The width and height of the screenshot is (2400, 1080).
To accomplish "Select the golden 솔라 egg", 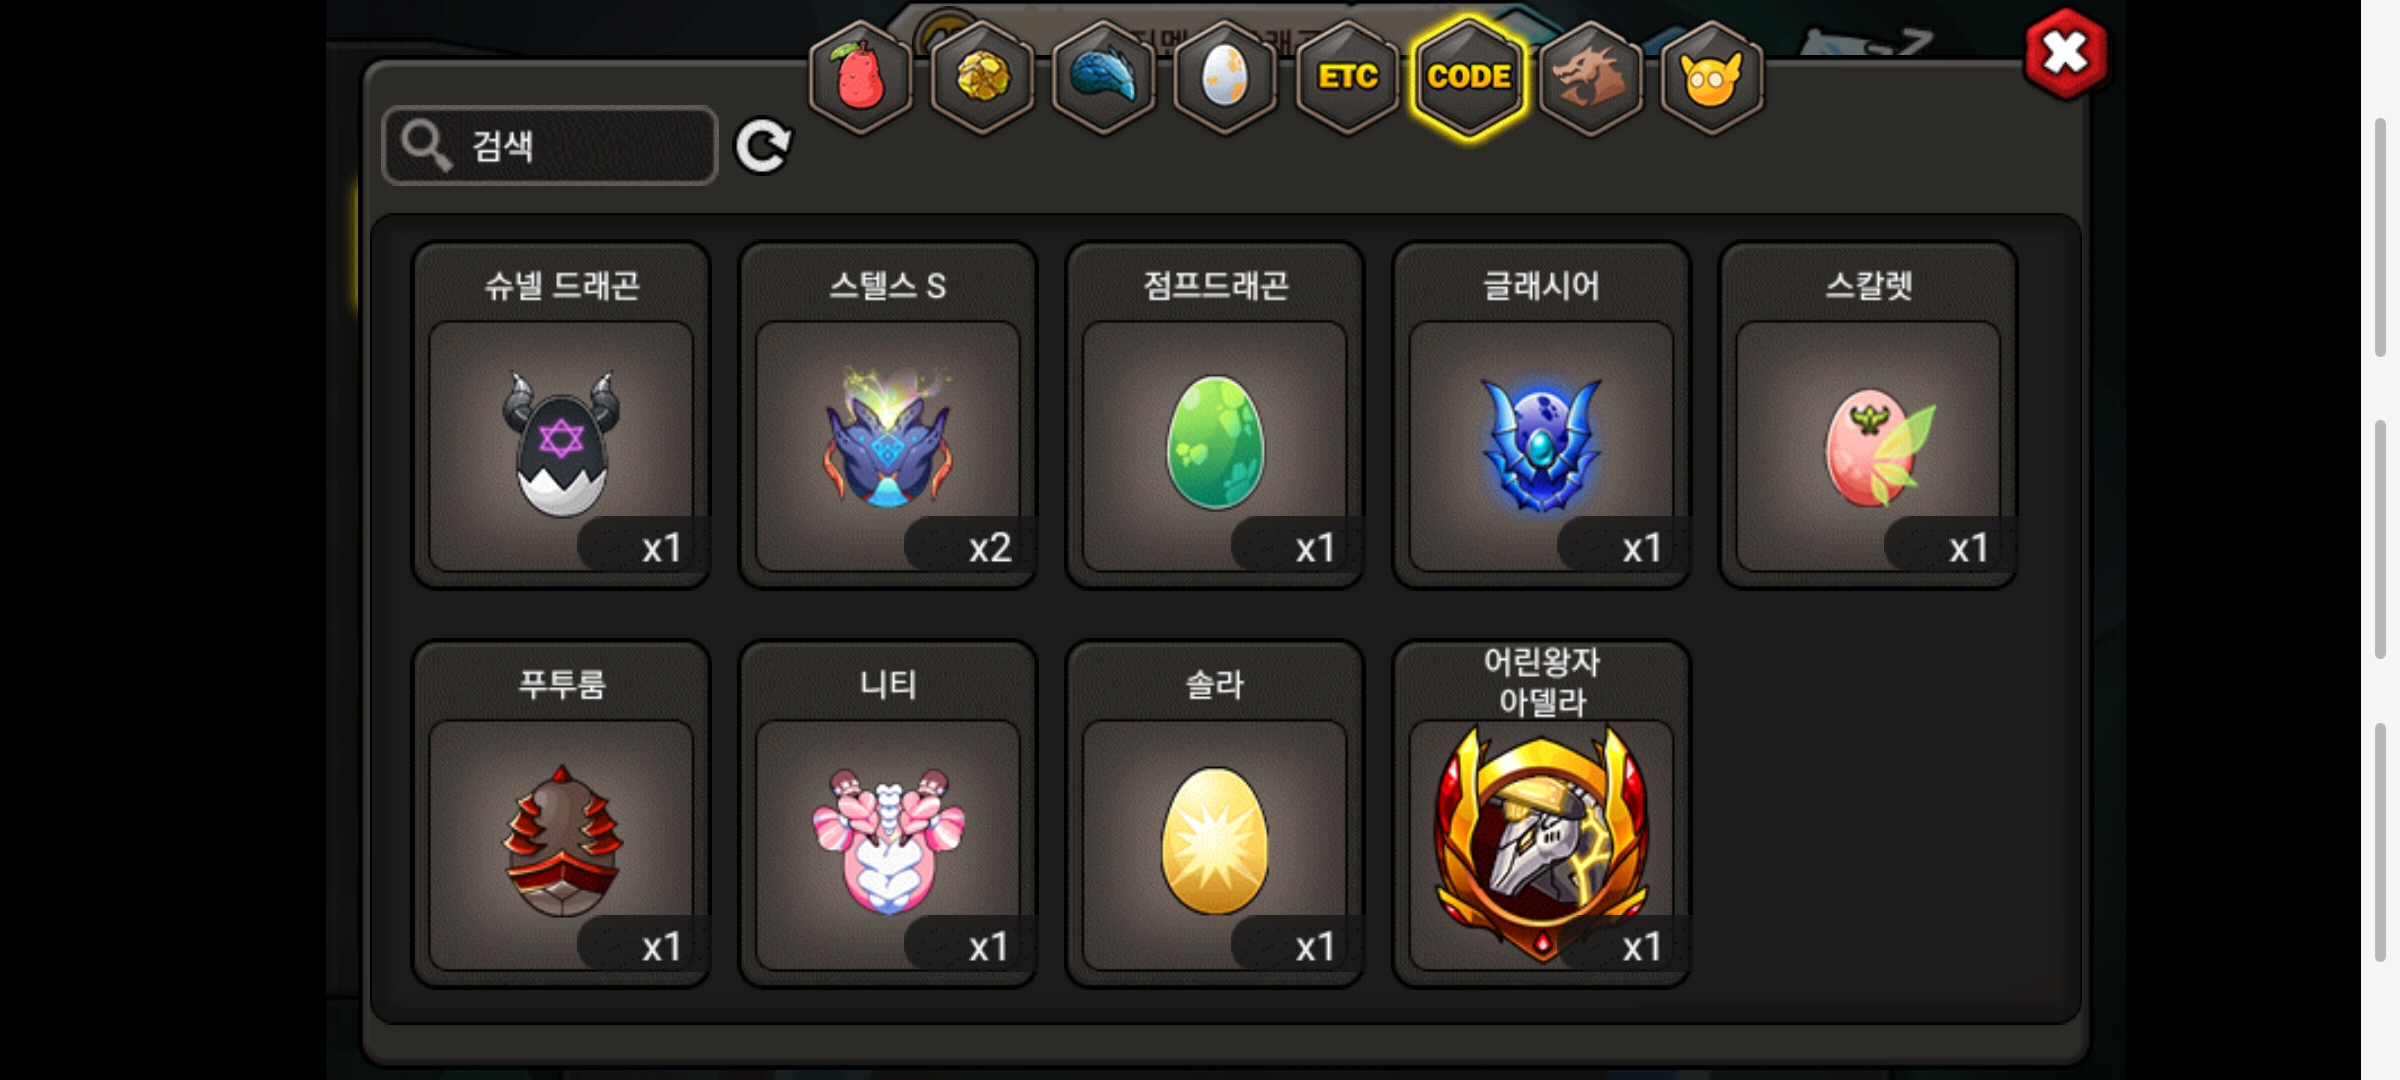I will click(x=1215, y=814).
